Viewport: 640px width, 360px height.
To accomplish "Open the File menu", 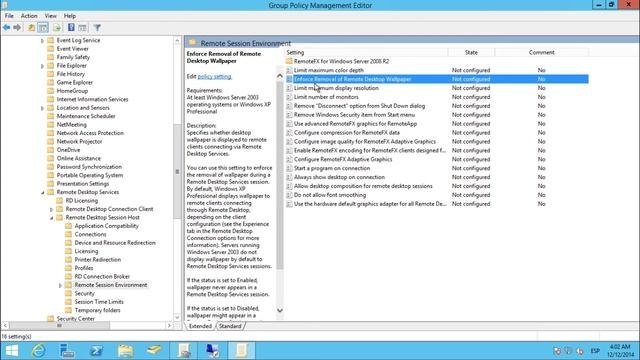I will click(9, 16).
